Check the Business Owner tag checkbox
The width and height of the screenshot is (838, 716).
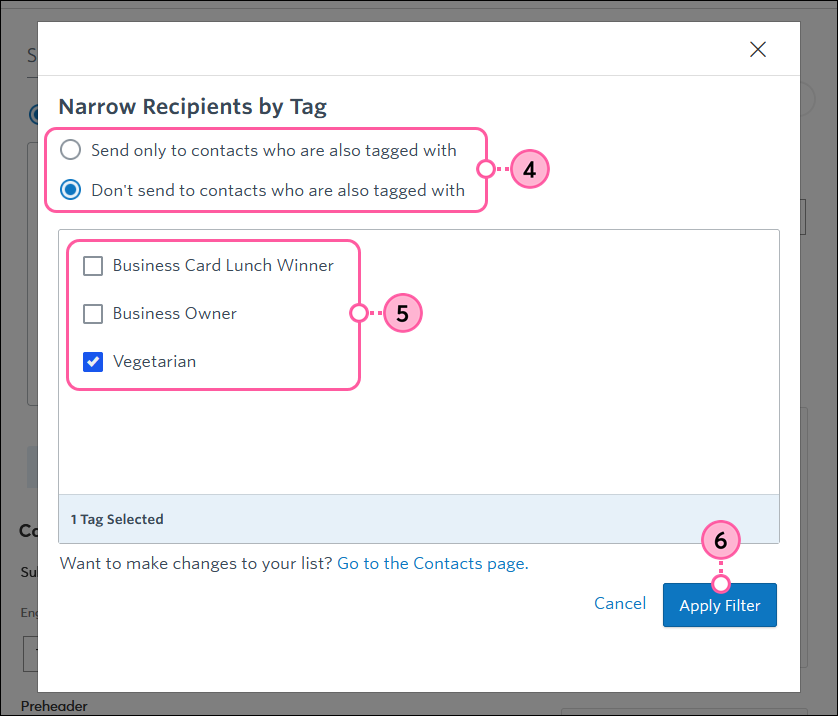93,314
